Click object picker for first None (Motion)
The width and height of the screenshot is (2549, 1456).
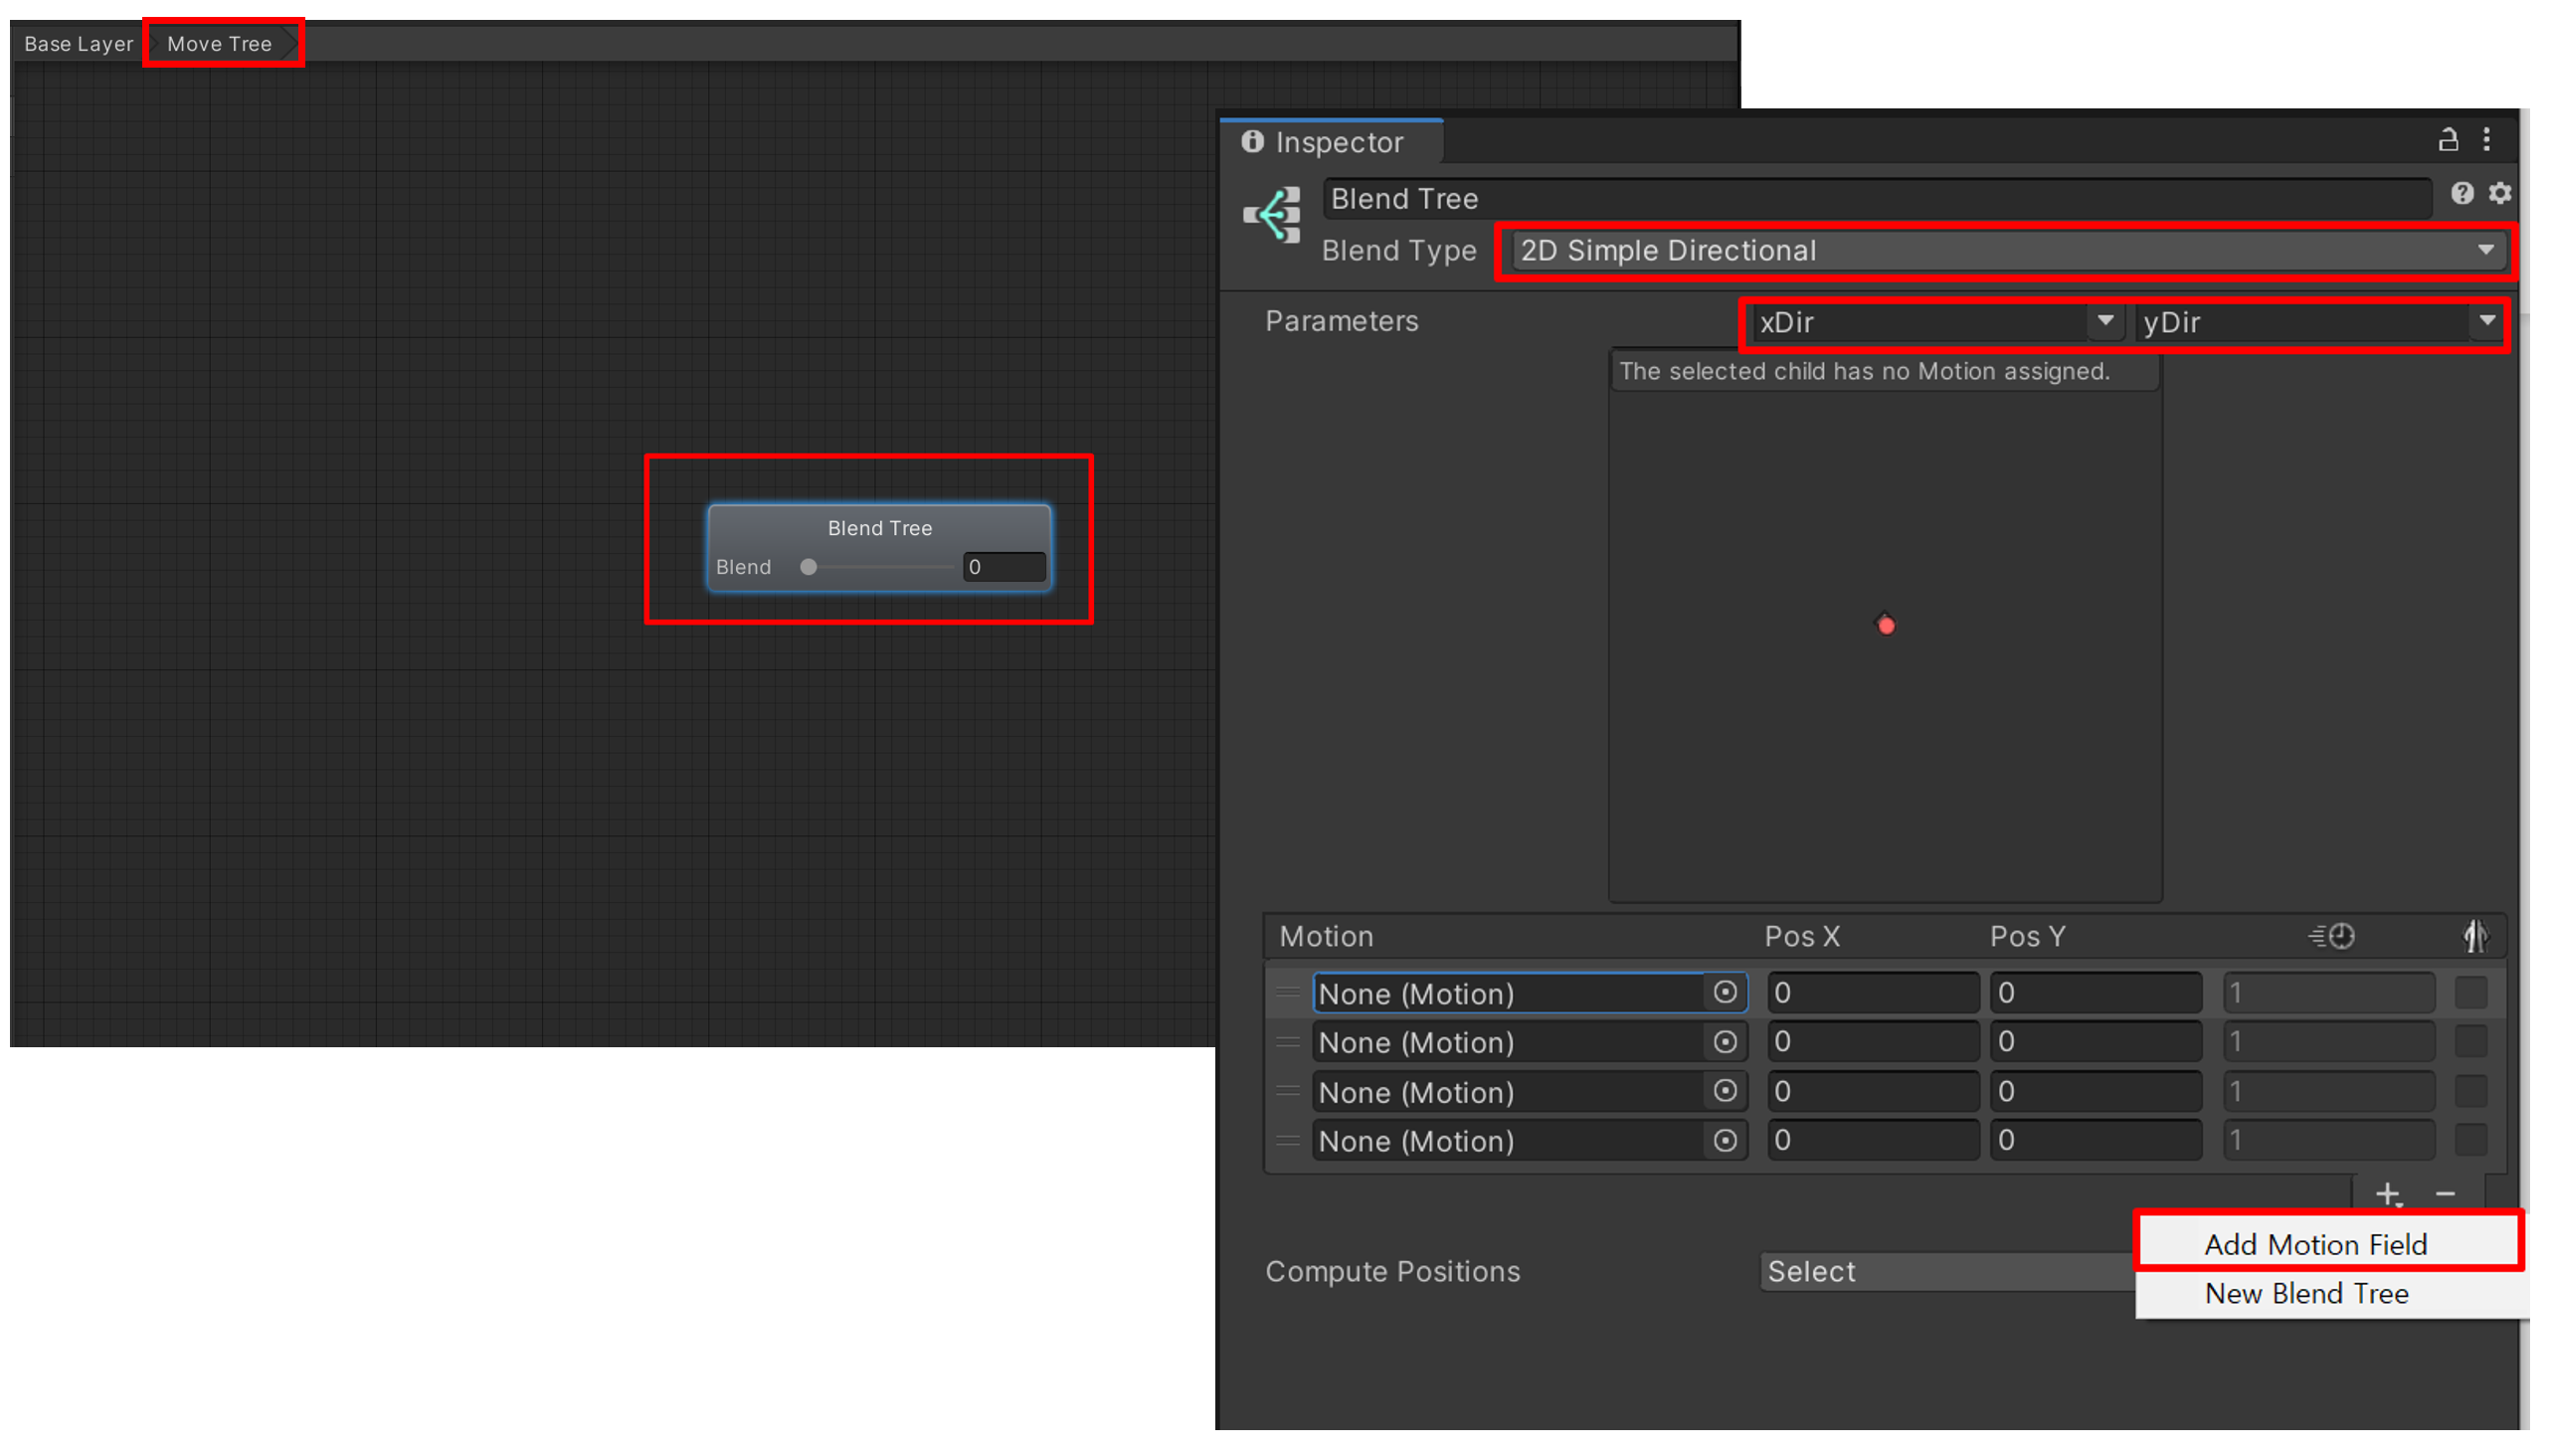(x=1724, y=992)
